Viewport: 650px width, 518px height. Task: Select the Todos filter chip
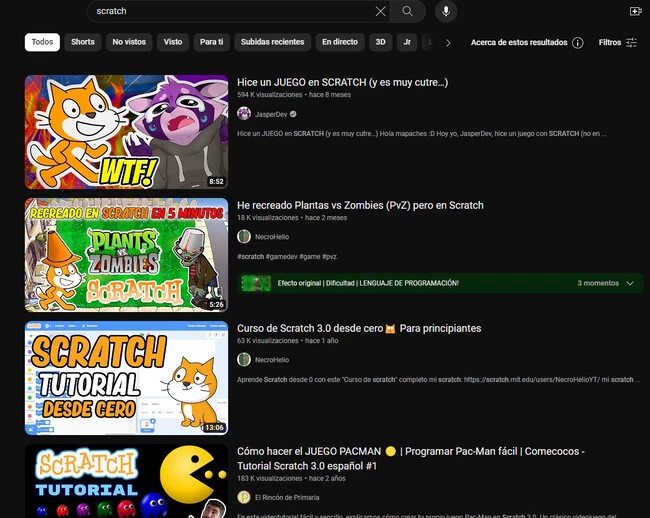tap(42, 42)
